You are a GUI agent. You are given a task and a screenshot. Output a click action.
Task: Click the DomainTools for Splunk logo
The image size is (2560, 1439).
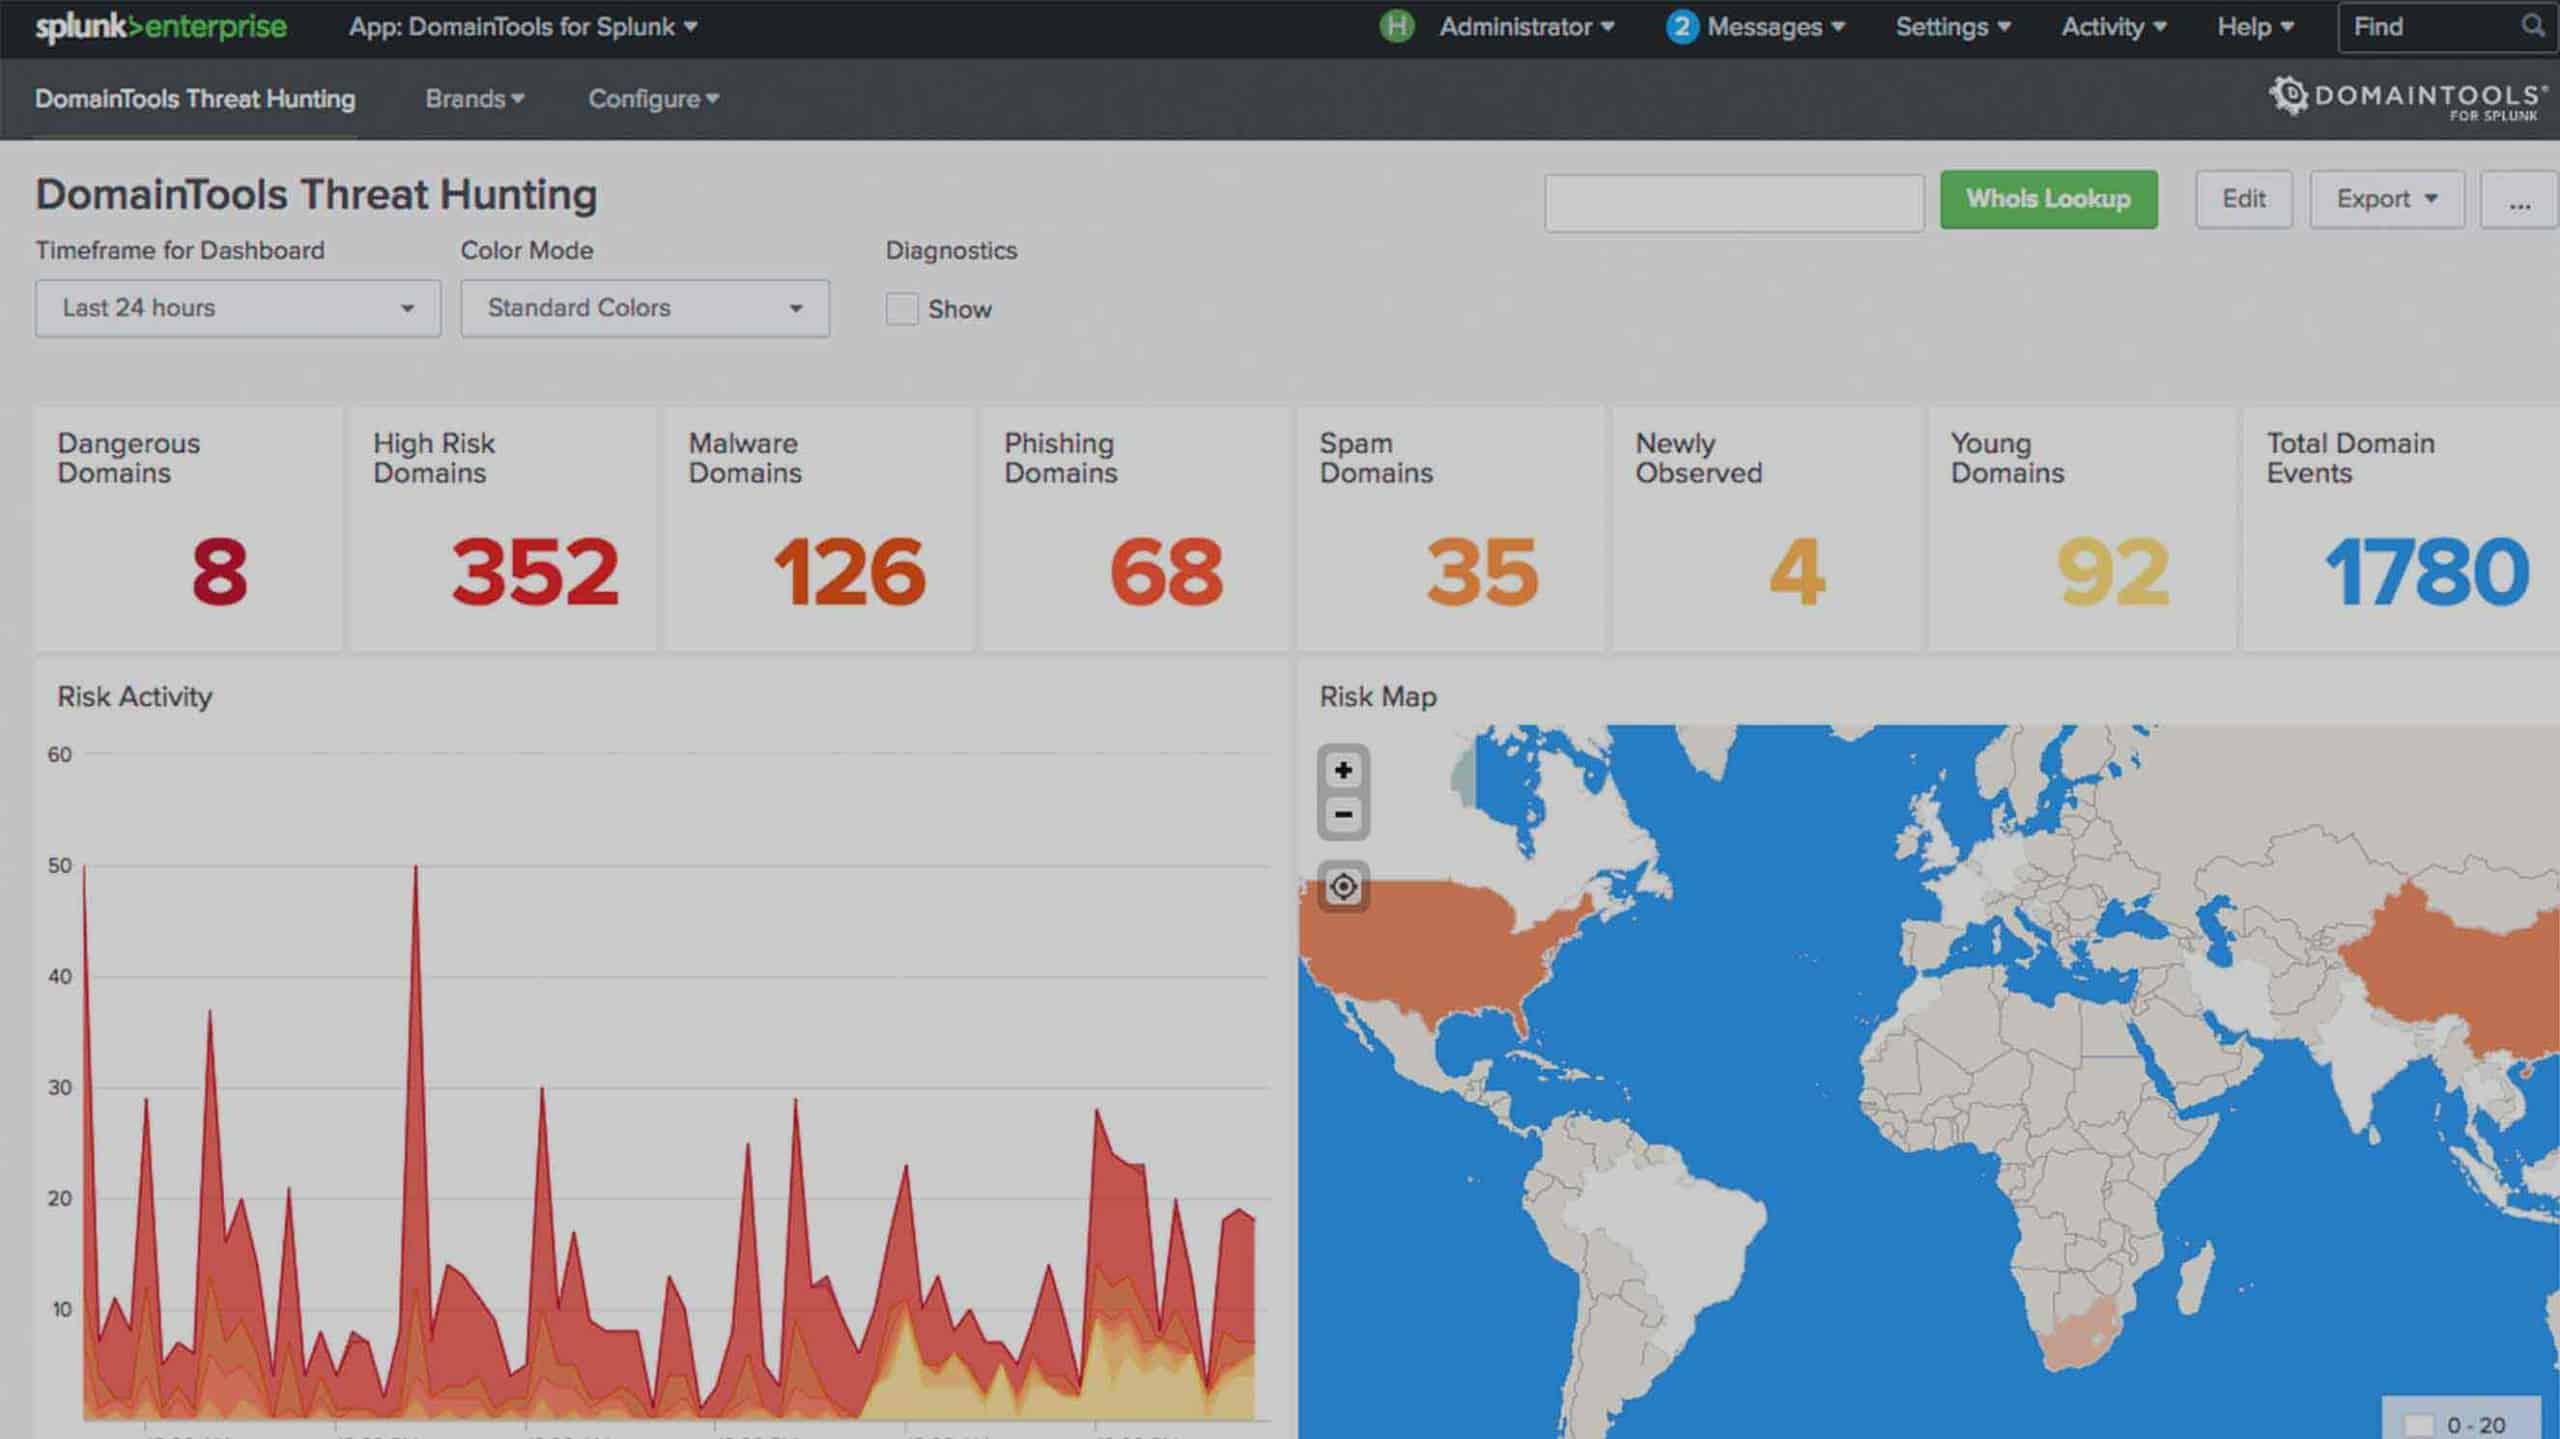click(2408, 100)
